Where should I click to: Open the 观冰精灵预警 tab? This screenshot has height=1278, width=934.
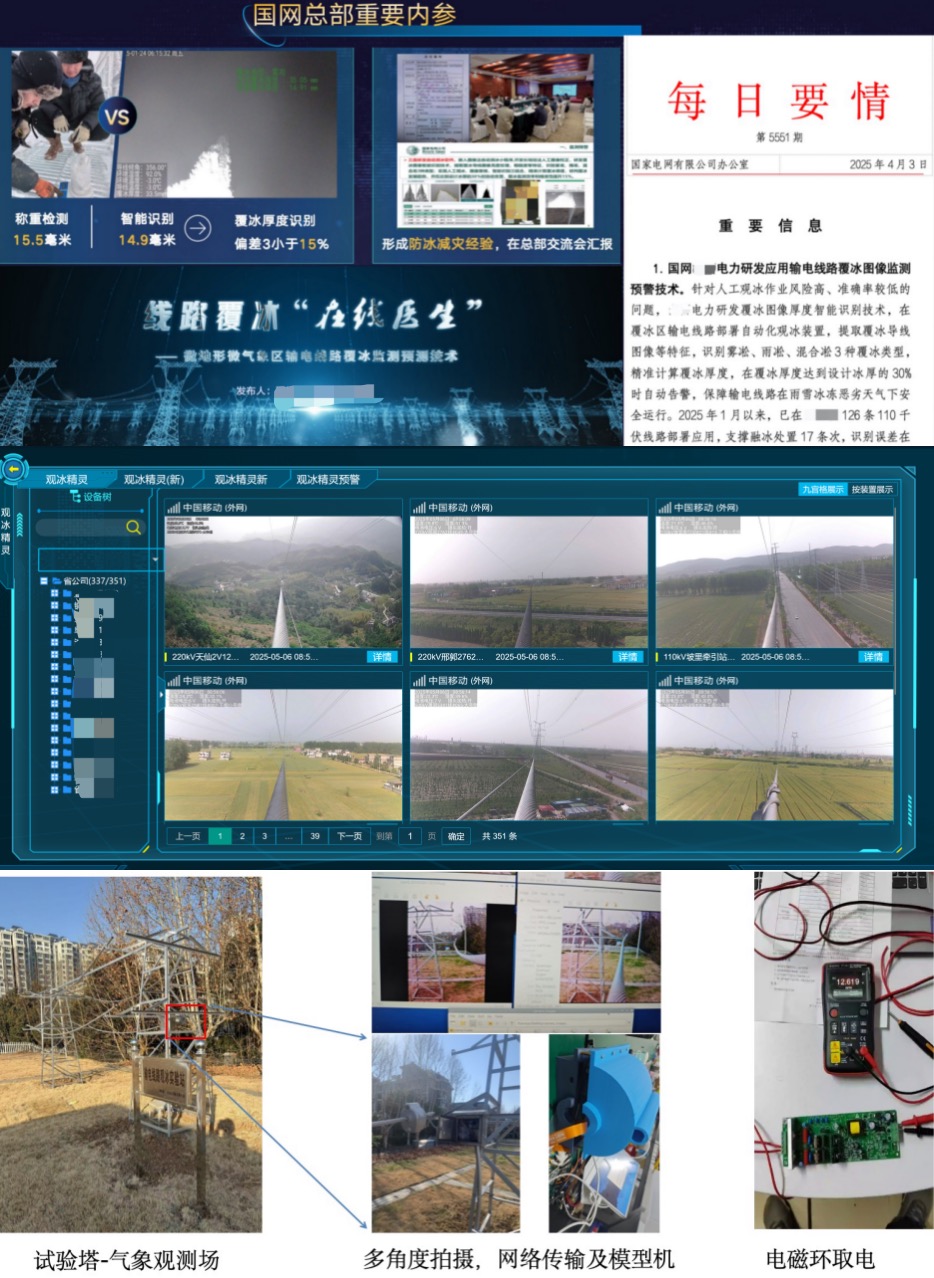coord(327,479)
